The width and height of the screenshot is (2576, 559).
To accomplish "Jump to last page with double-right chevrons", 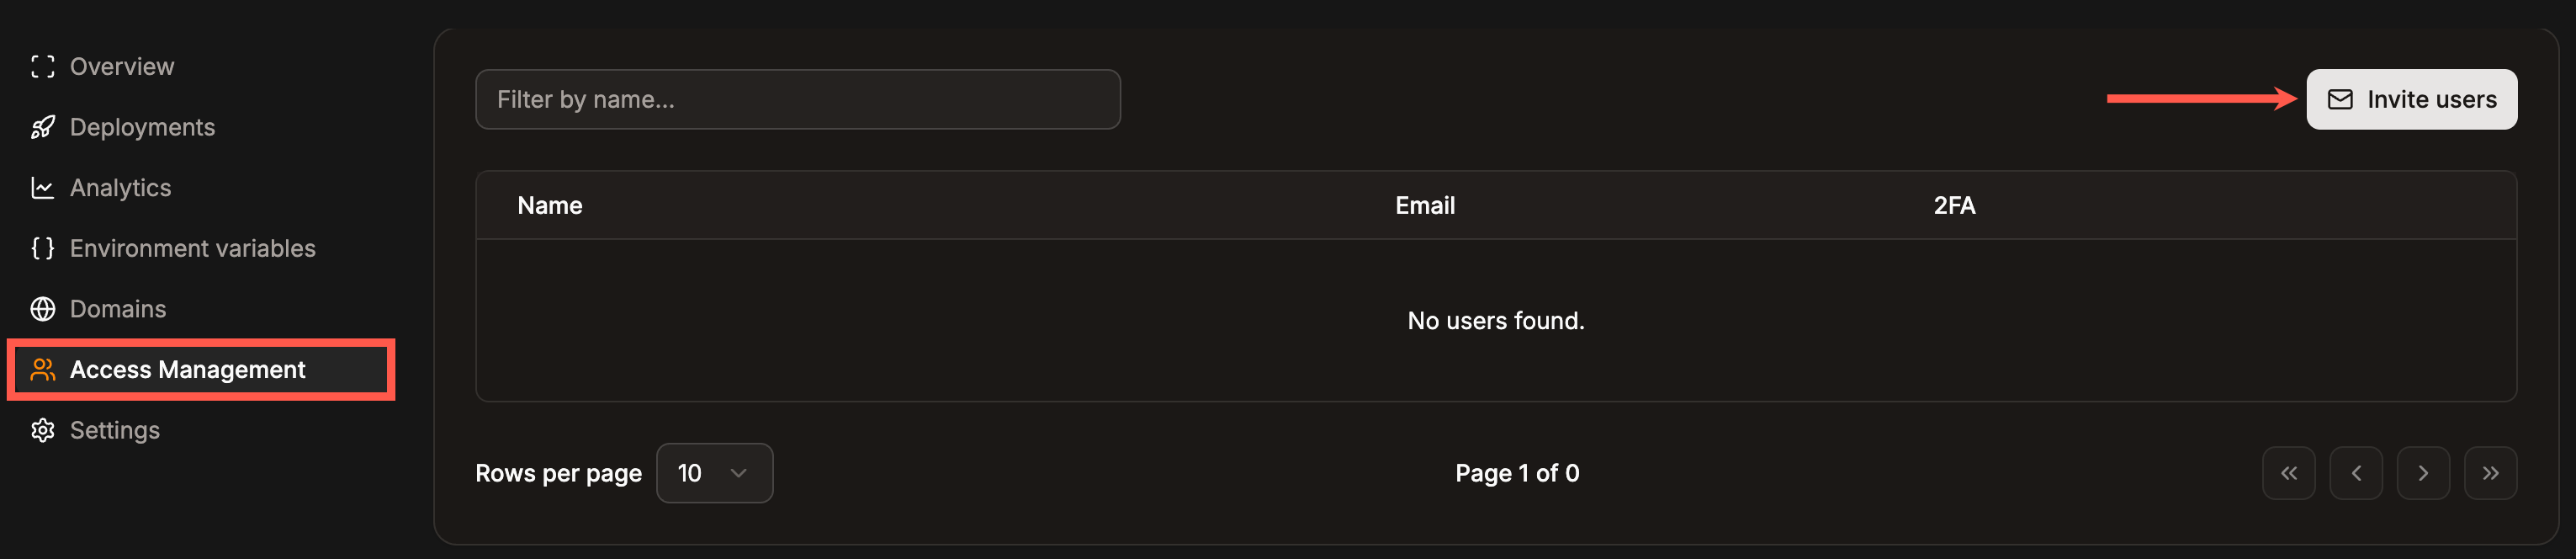I will coord(2491,473).
